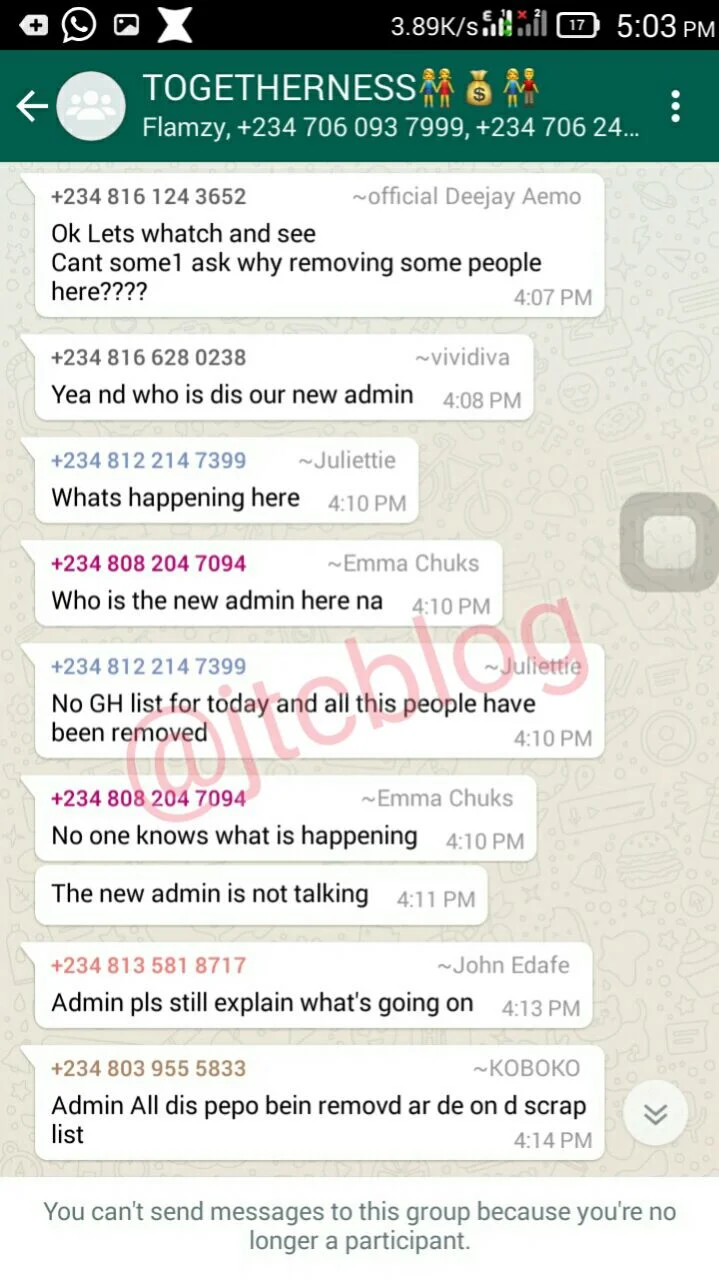Tap the Xender notification icon in status bar
This screenshot has width=719, height=1280.
pyautogui.click(x=175, y=25)
